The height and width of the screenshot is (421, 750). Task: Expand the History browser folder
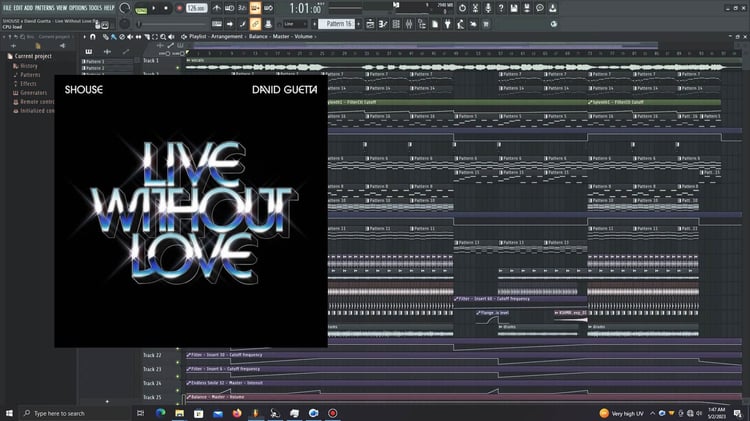point(28,66)
